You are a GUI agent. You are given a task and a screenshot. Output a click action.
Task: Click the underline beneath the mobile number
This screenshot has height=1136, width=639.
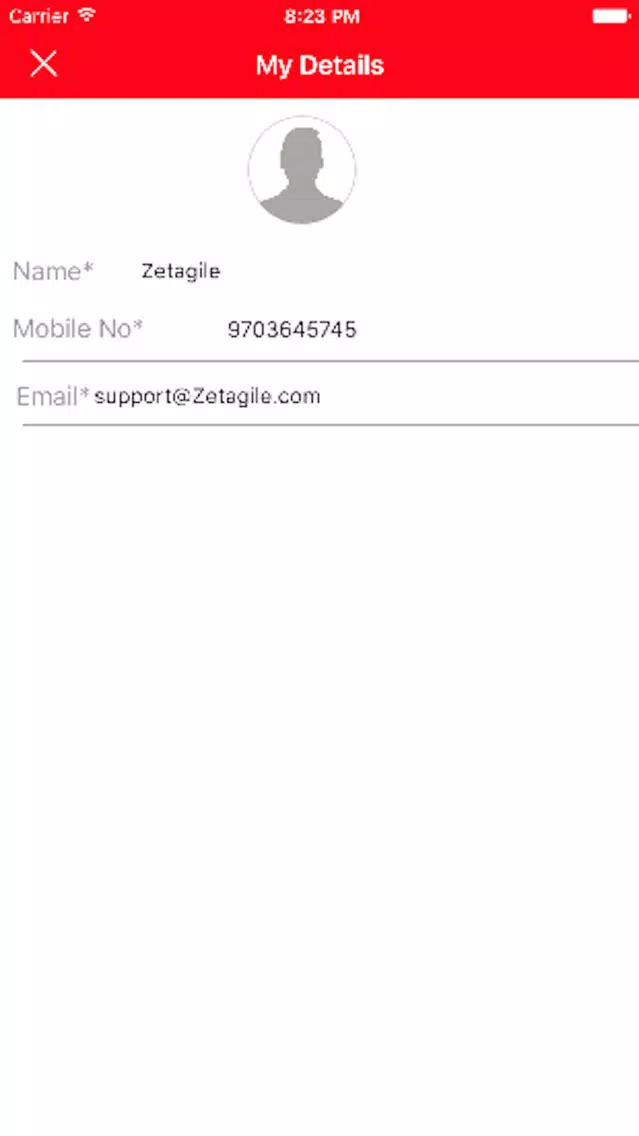click(x=330, y=360)
